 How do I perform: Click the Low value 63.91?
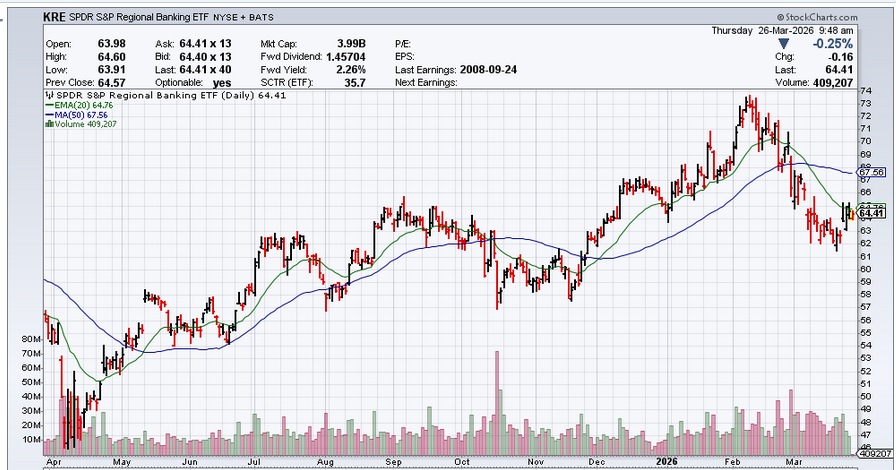pyautogui.click(x=112, y=70)
